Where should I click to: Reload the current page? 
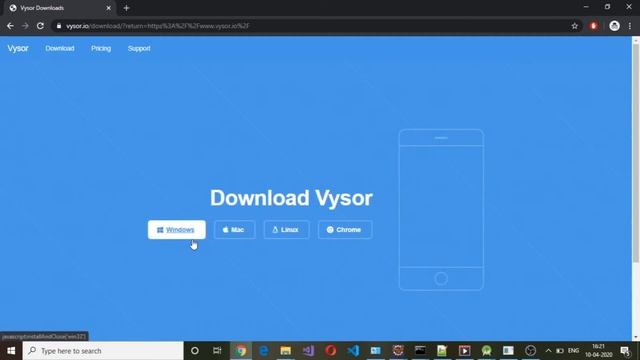40,26
